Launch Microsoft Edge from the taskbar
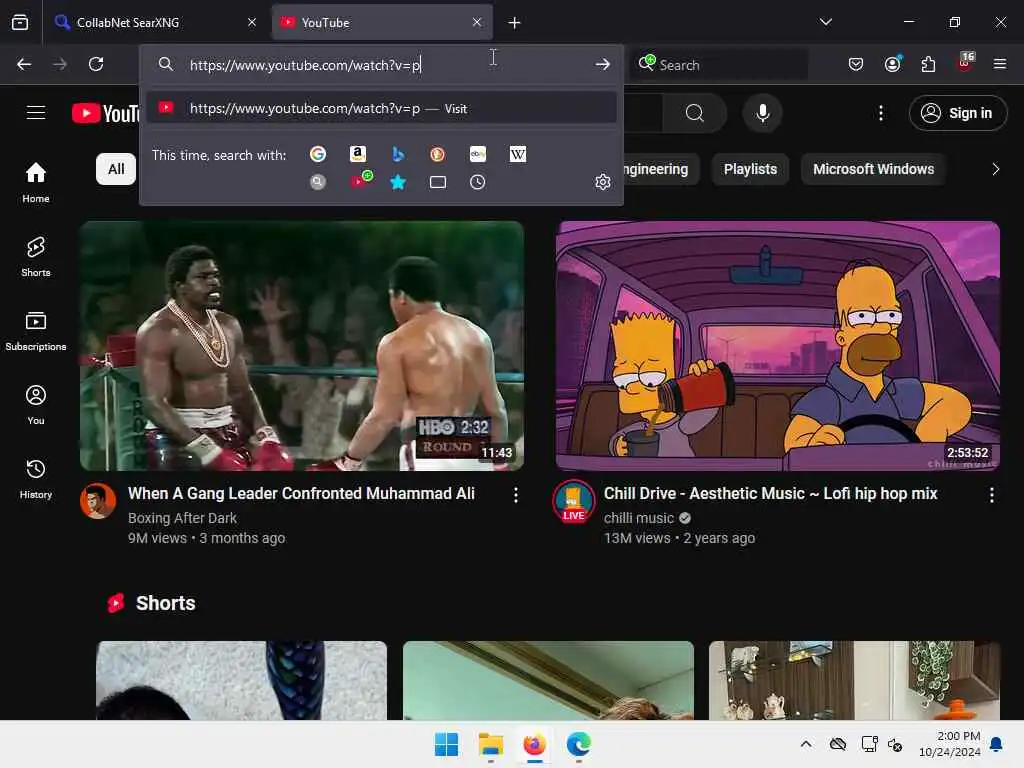 pos(579,744)
